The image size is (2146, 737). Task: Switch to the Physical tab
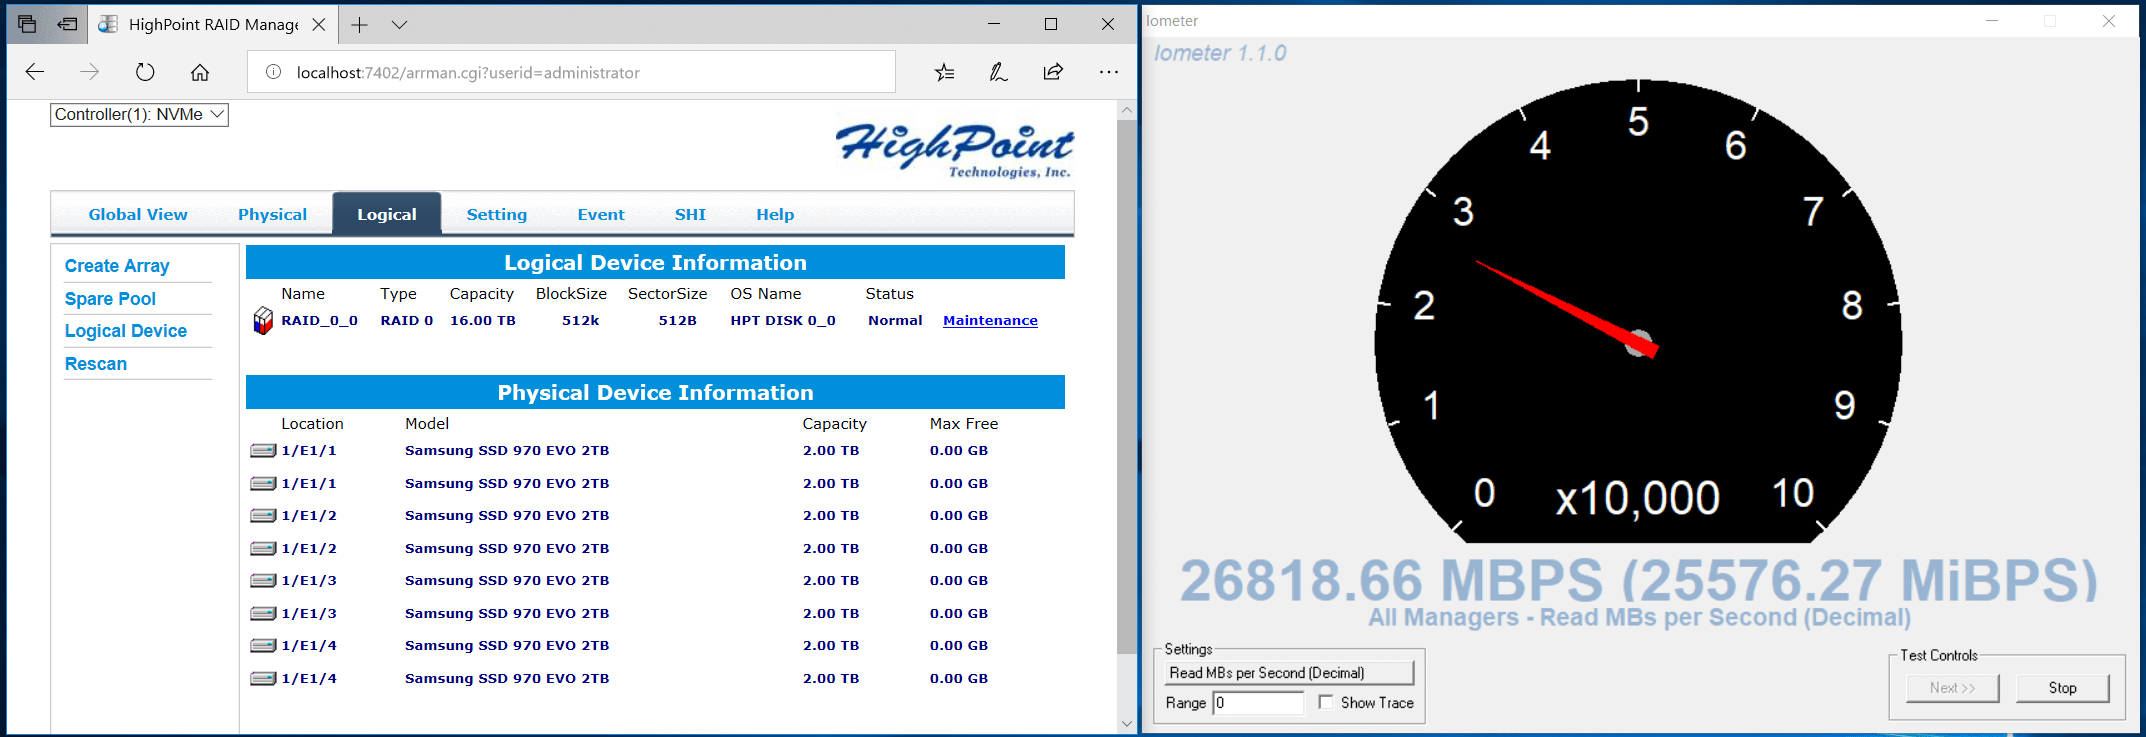[x=272, y=214]
